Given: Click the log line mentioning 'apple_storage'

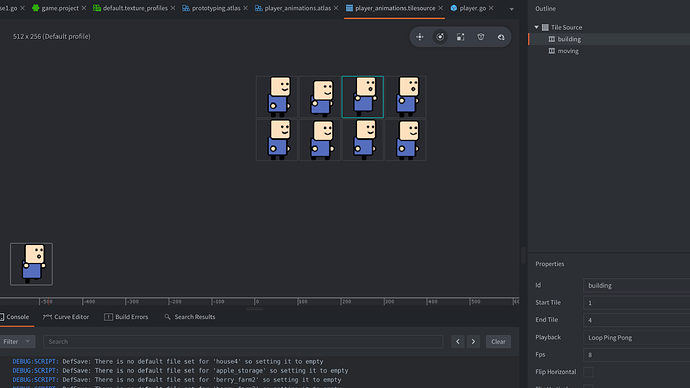Looking at the screenshot, I should (180, 371).
